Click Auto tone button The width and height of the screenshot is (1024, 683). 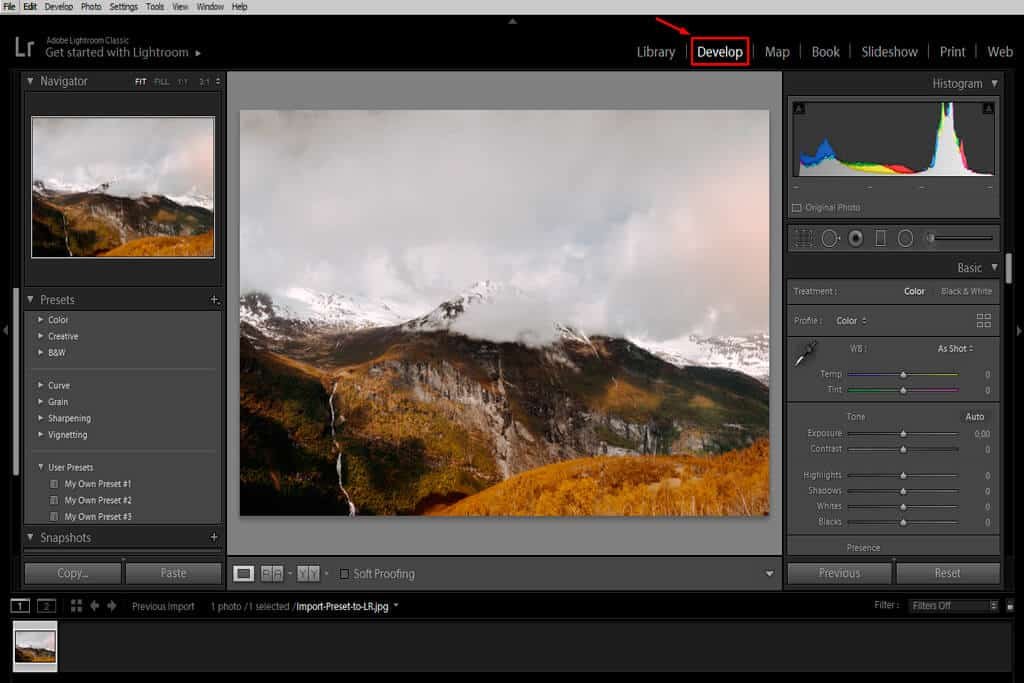(974, 417)
